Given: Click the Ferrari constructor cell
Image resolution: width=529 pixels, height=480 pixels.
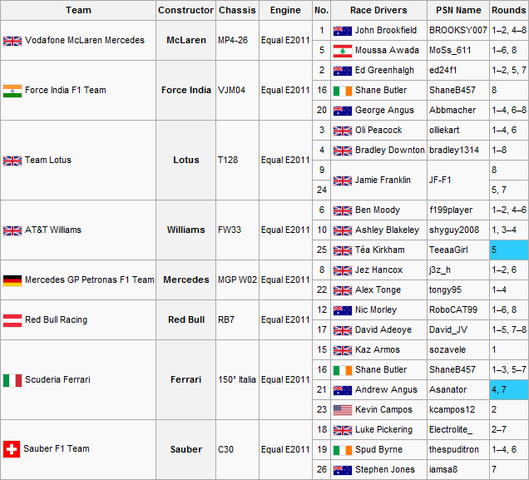Looking at the screenshot, I should 186,380.
